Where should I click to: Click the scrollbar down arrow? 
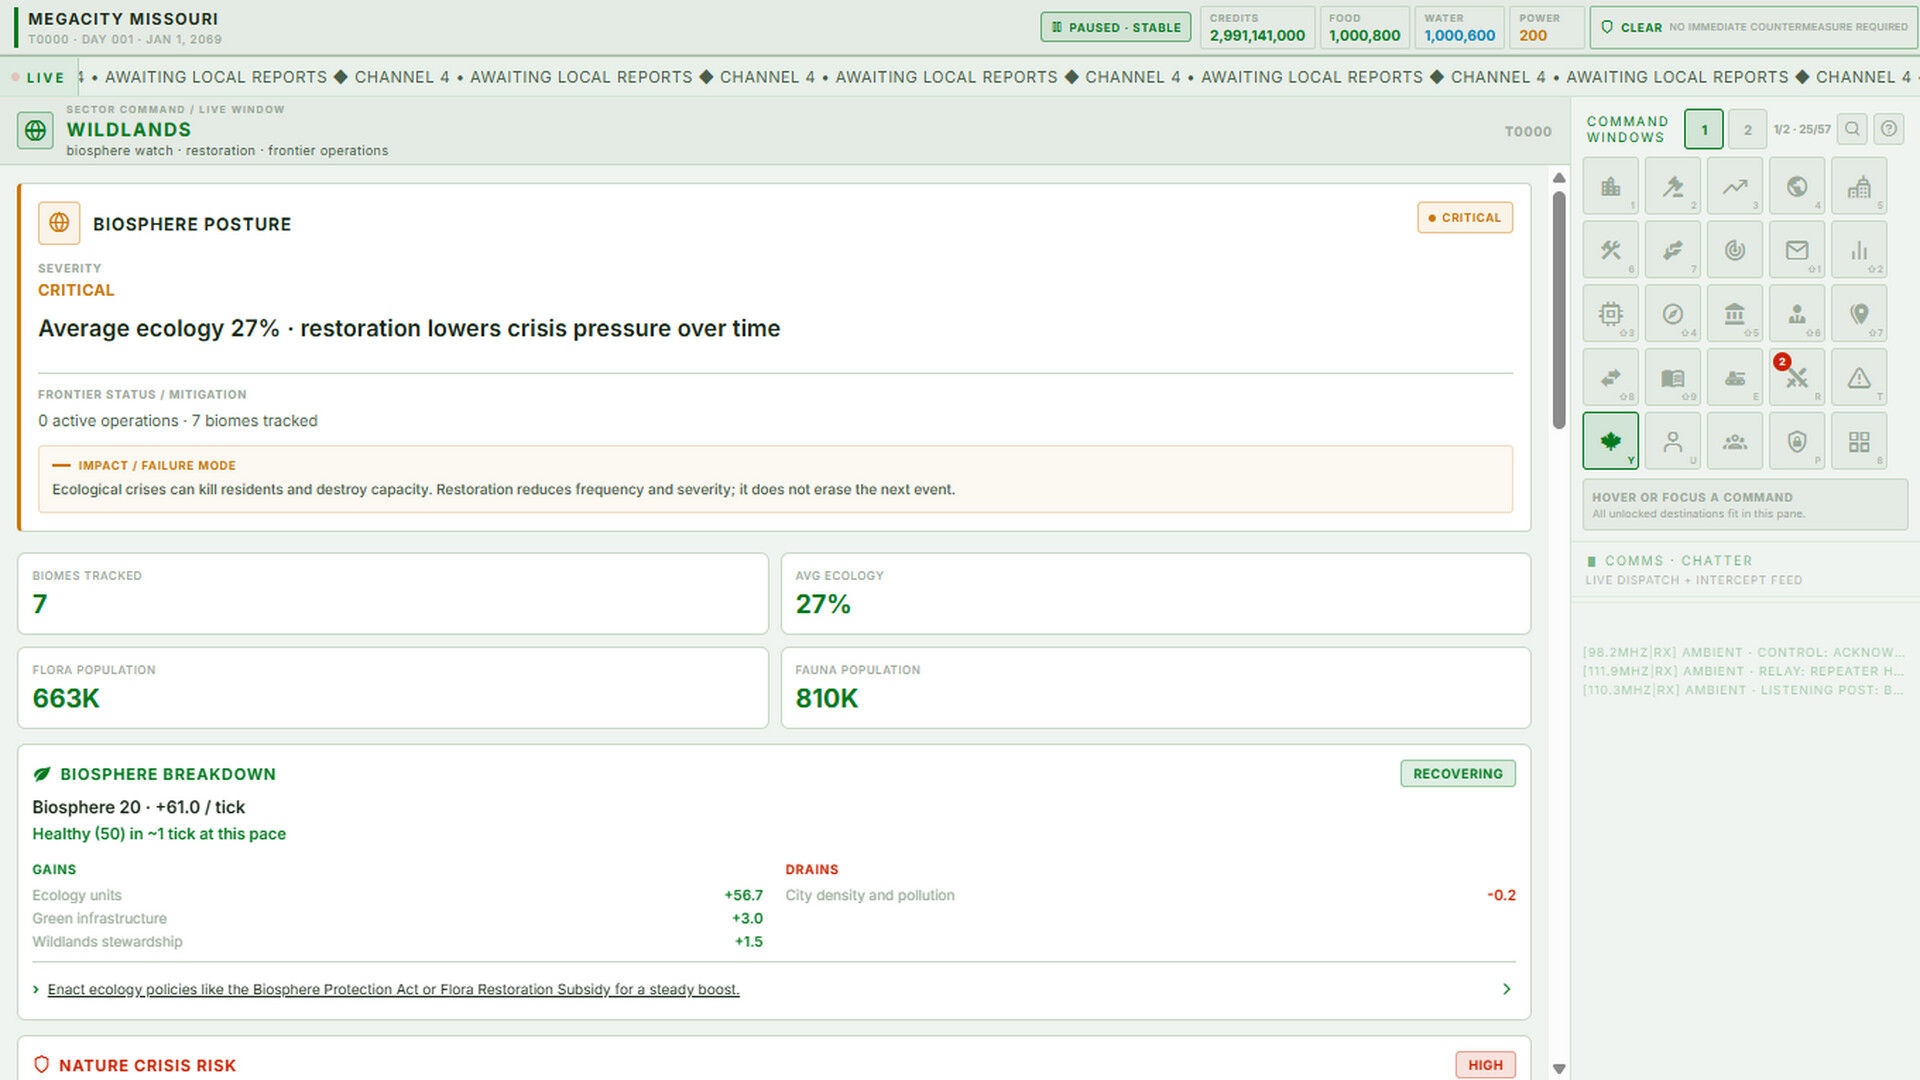click(1558, 1069)
